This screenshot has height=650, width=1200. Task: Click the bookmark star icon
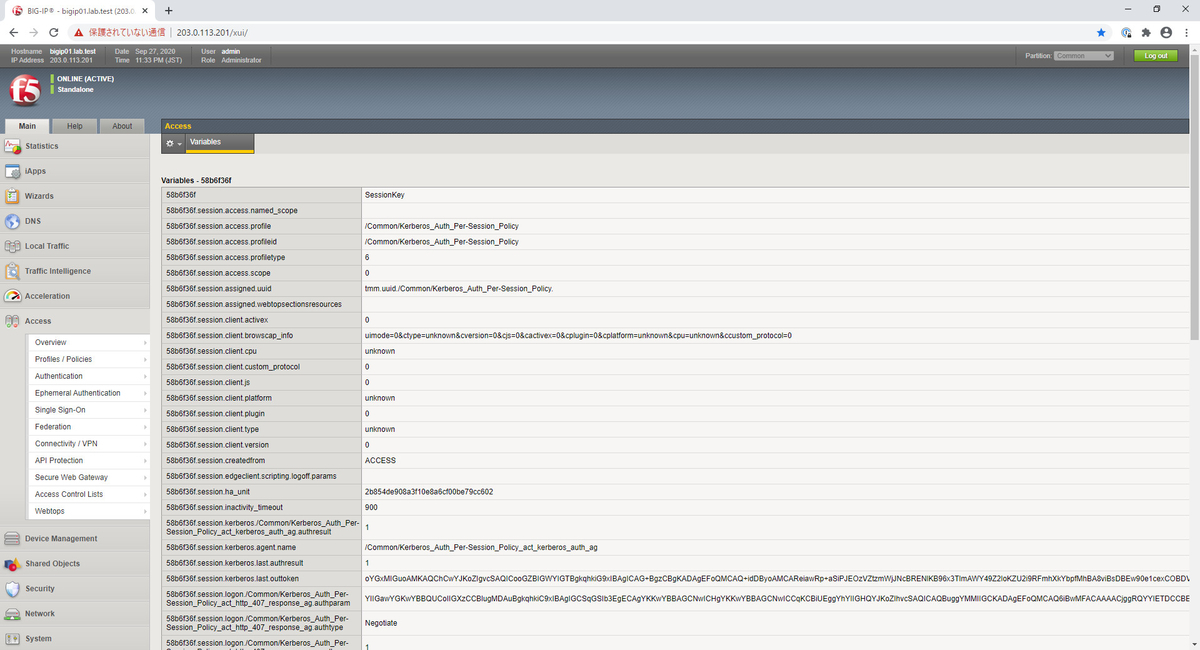(x=1101, y=32)
